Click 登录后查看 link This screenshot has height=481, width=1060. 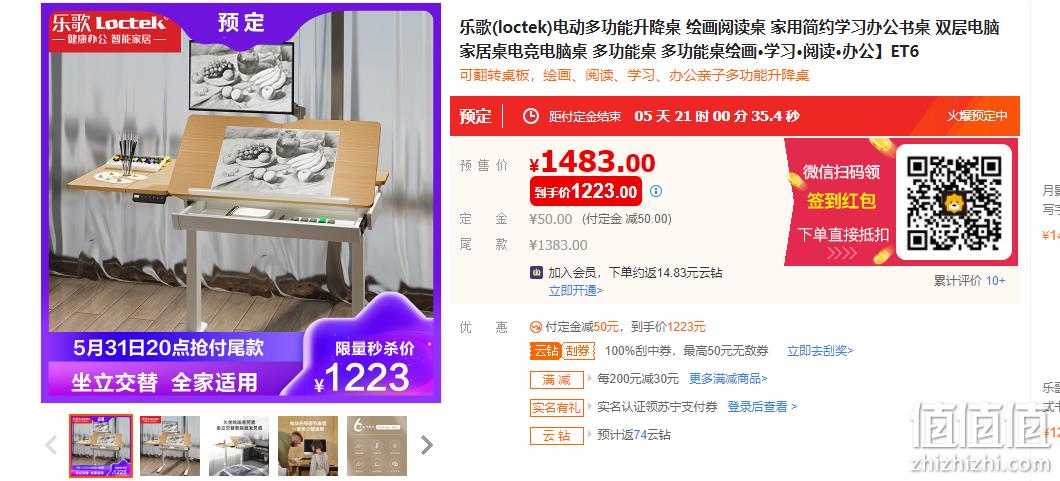tap(762, 407)
